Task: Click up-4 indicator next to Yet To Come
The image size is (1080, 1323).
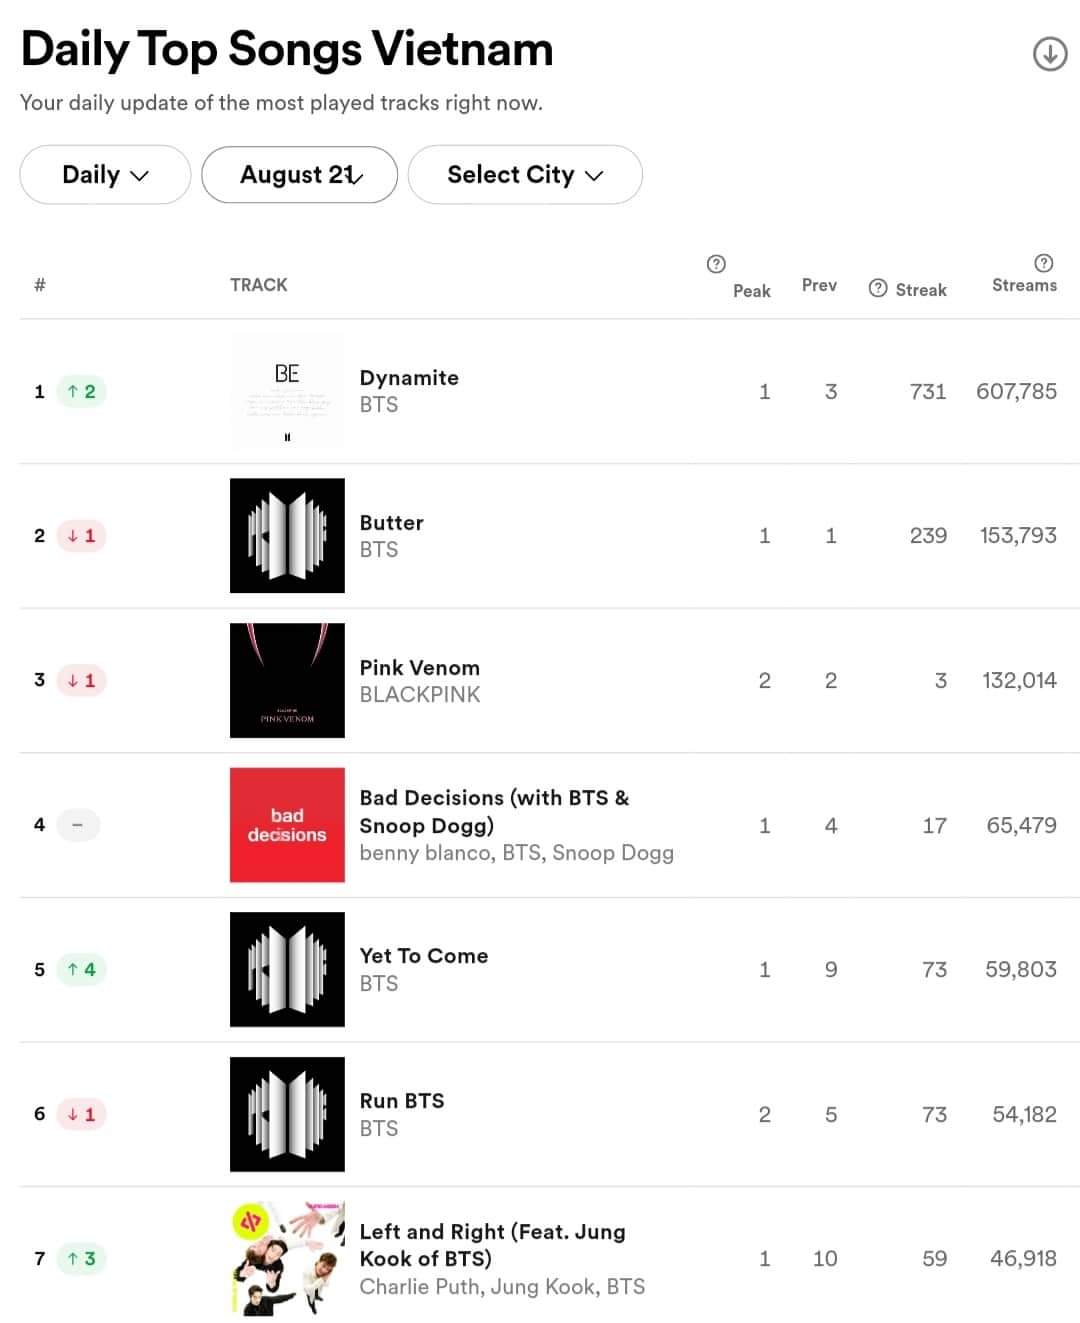Action: 81,969
